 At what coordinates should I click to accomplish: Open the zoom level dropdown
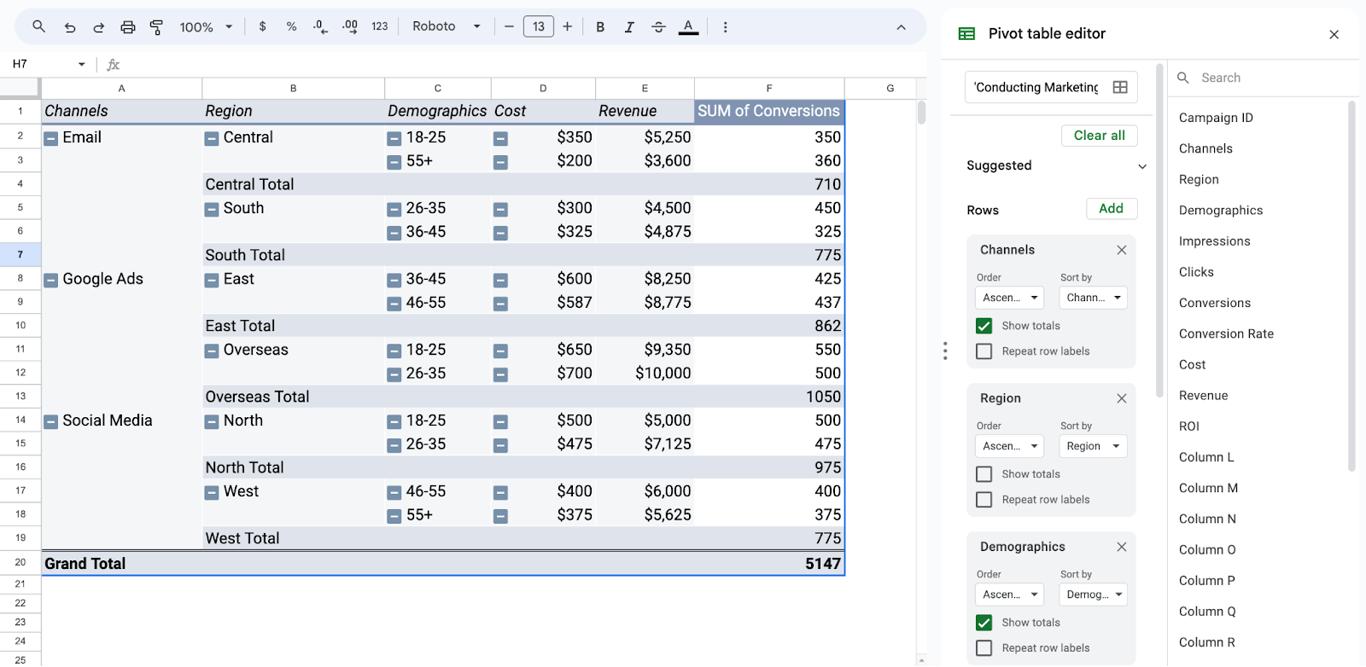[207, 27]
